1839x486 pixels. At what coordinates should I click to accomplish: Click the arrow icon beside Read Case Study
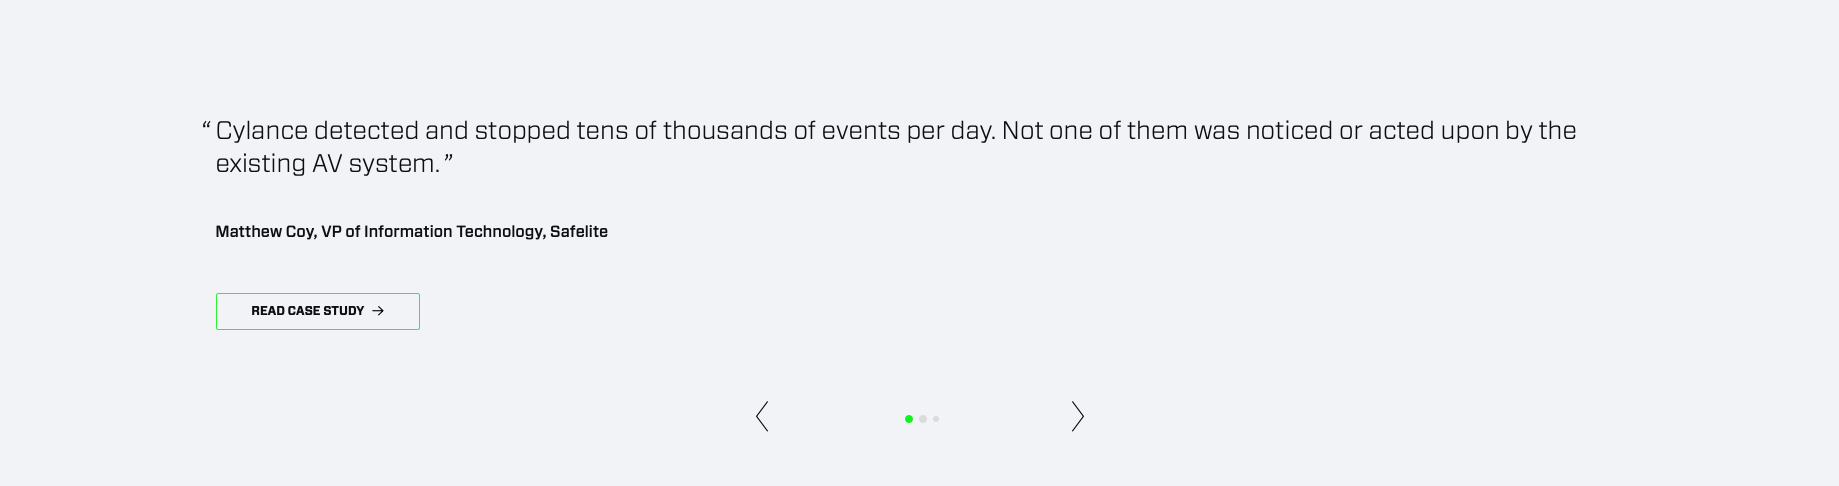378,311
